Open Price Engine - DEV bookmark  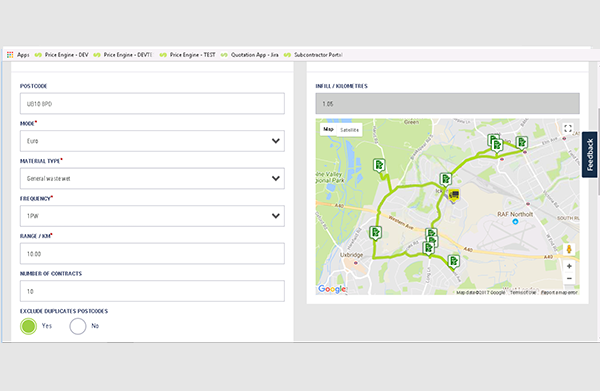(x=62, y=55)
